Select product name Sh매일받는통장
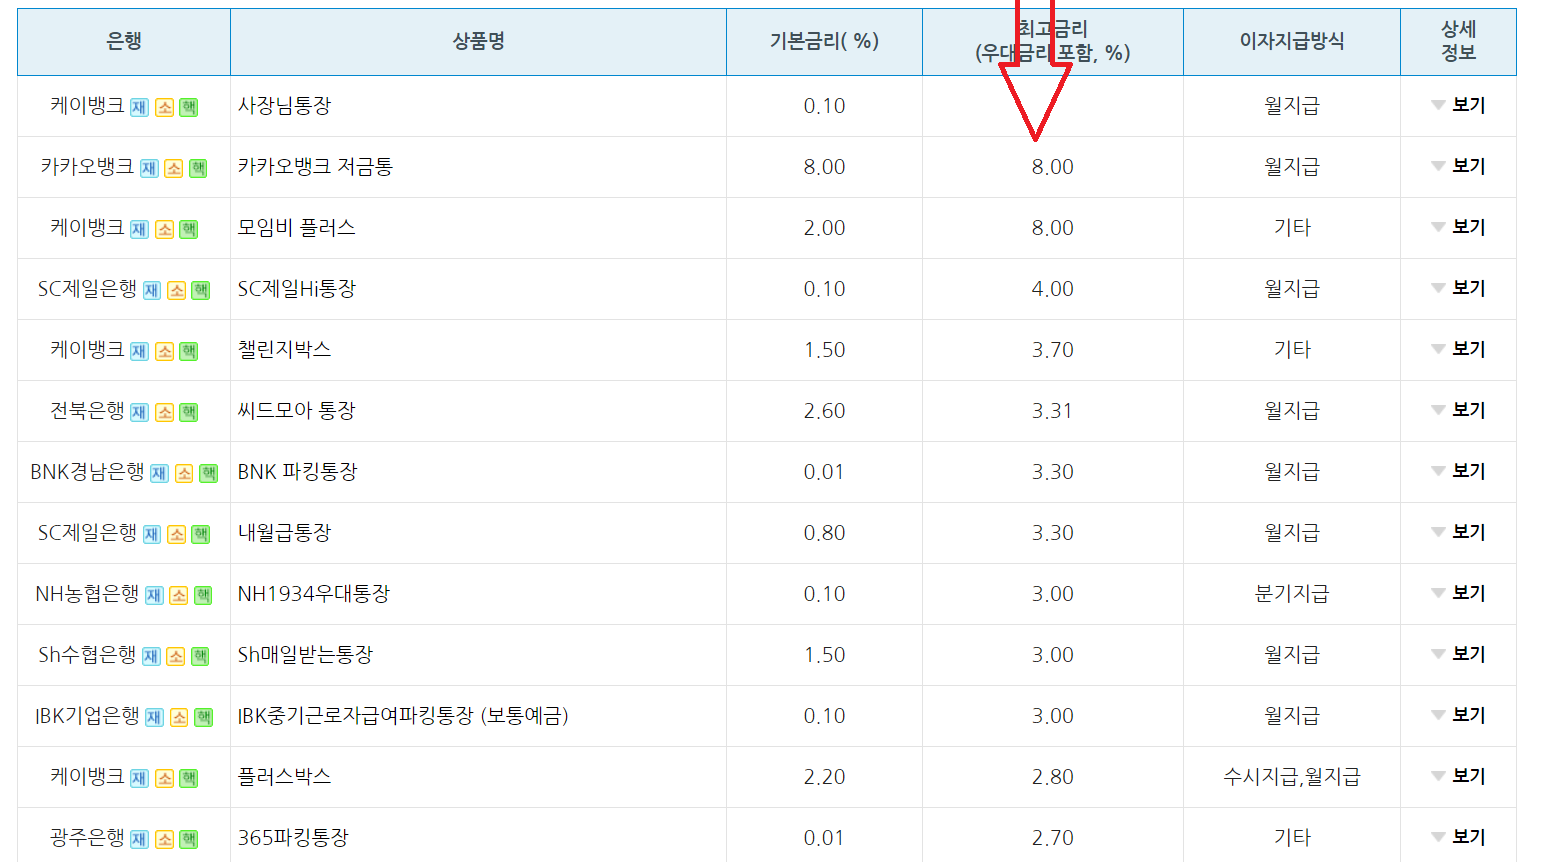The height and width of the screenshot is (862, 1546). [305, 654]
